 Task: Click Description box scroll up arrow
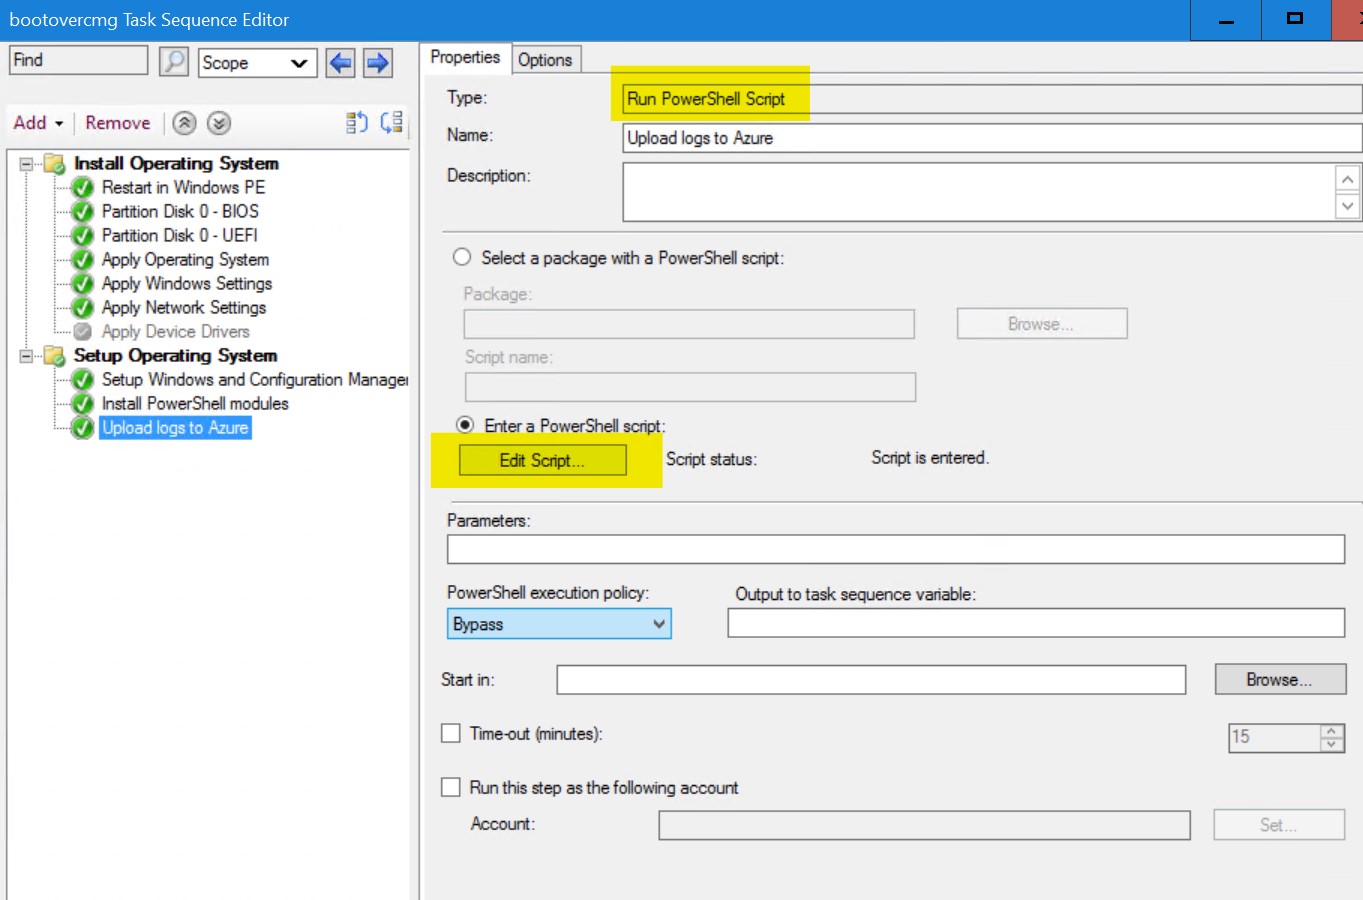pos(1348,179)
